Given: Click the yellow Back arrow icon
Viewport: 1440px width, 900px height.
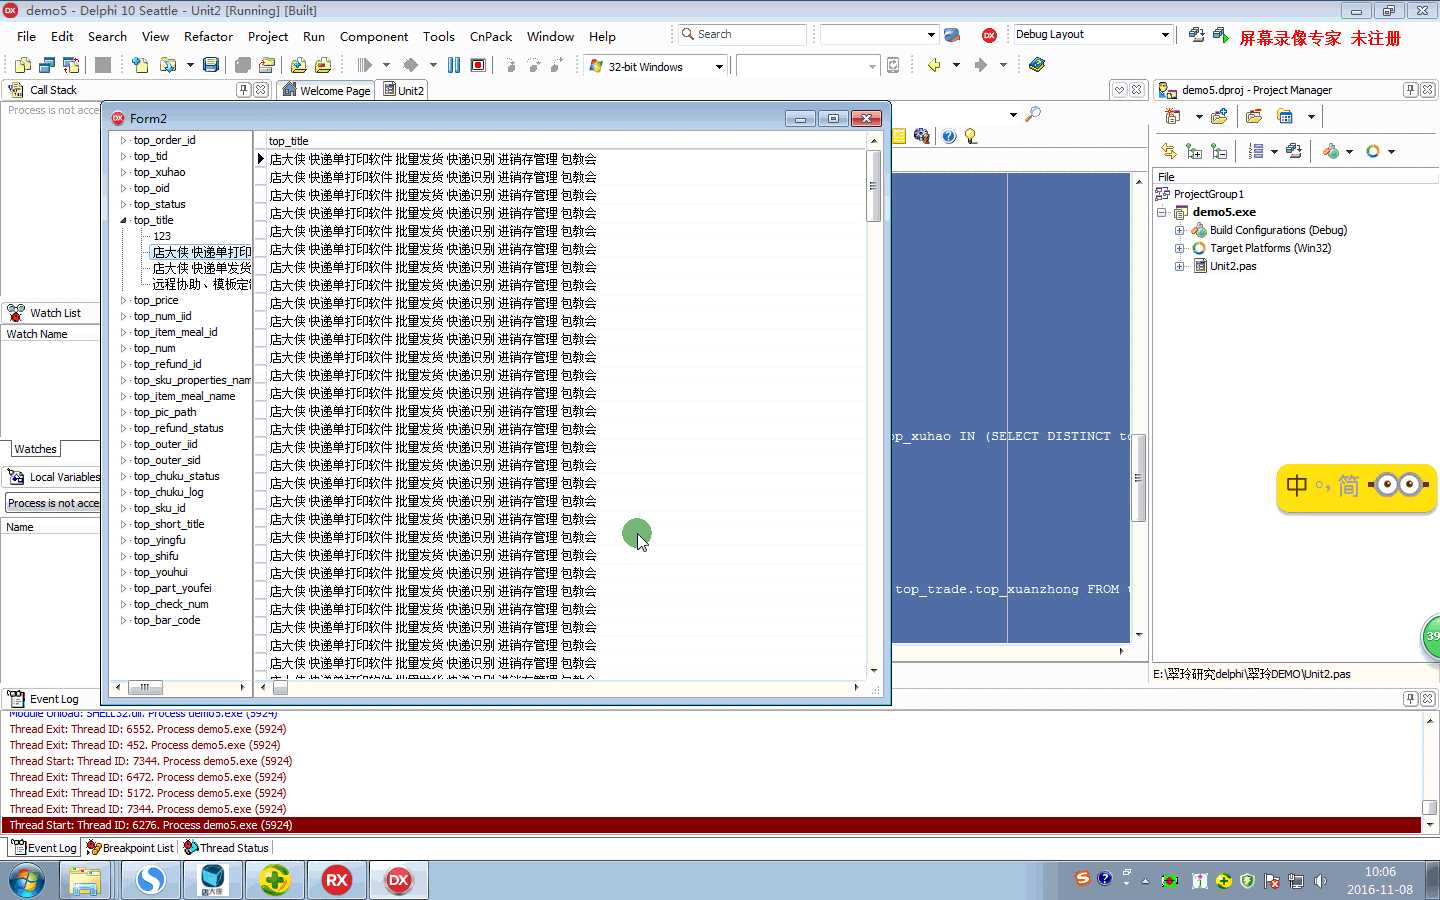Looking at the screenshot, I should tap(934, 65).
